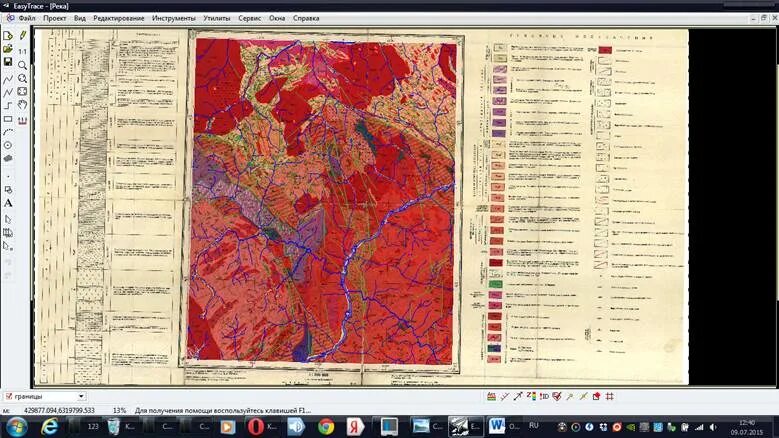Click the dark blue legend swatch near bottom
This screenshot has width=779, height=438.
click(x=494, y=348)
